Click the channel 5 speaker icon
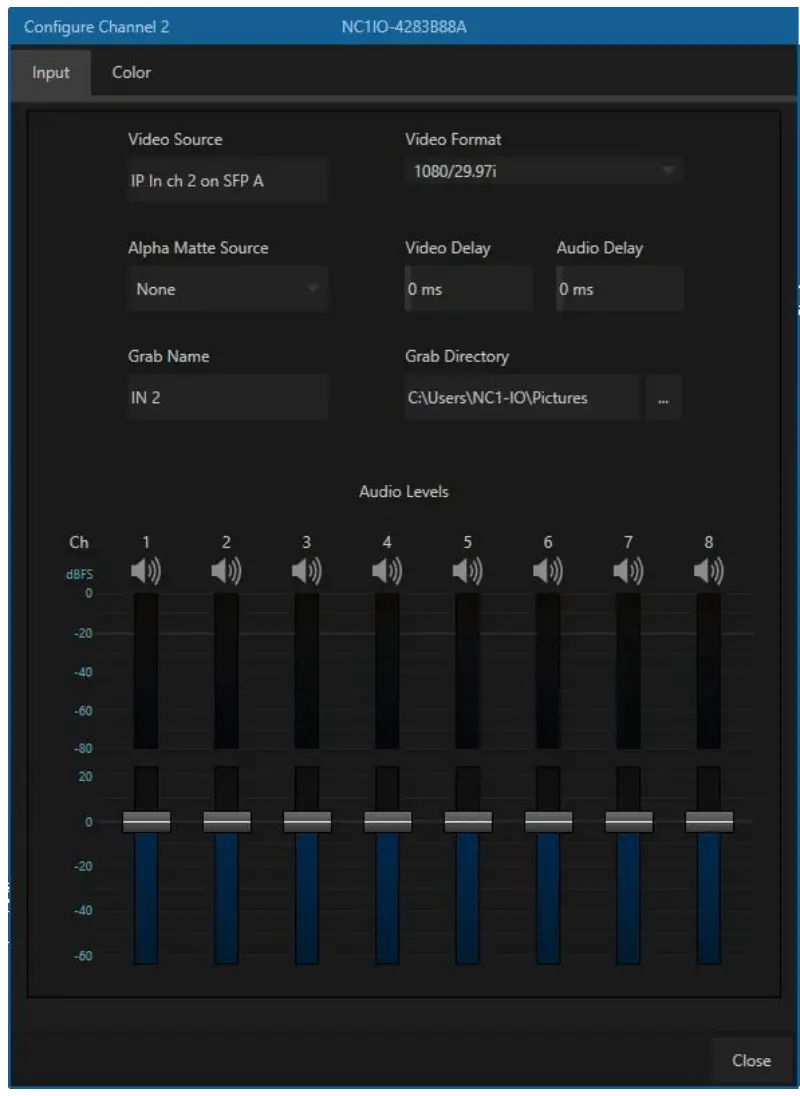The height and width of the screenshot is (1096, 800). pos(465,572)
